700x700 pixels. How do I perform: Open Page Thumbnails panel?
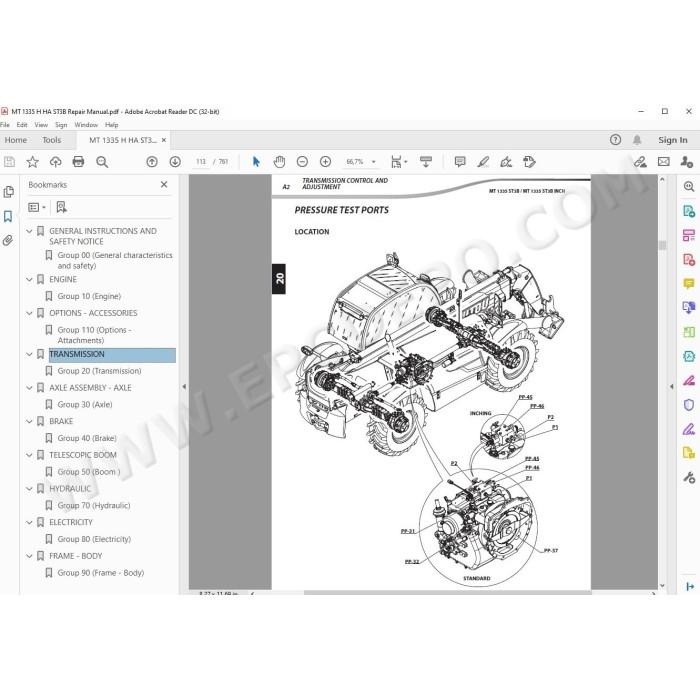click(8, 192)
